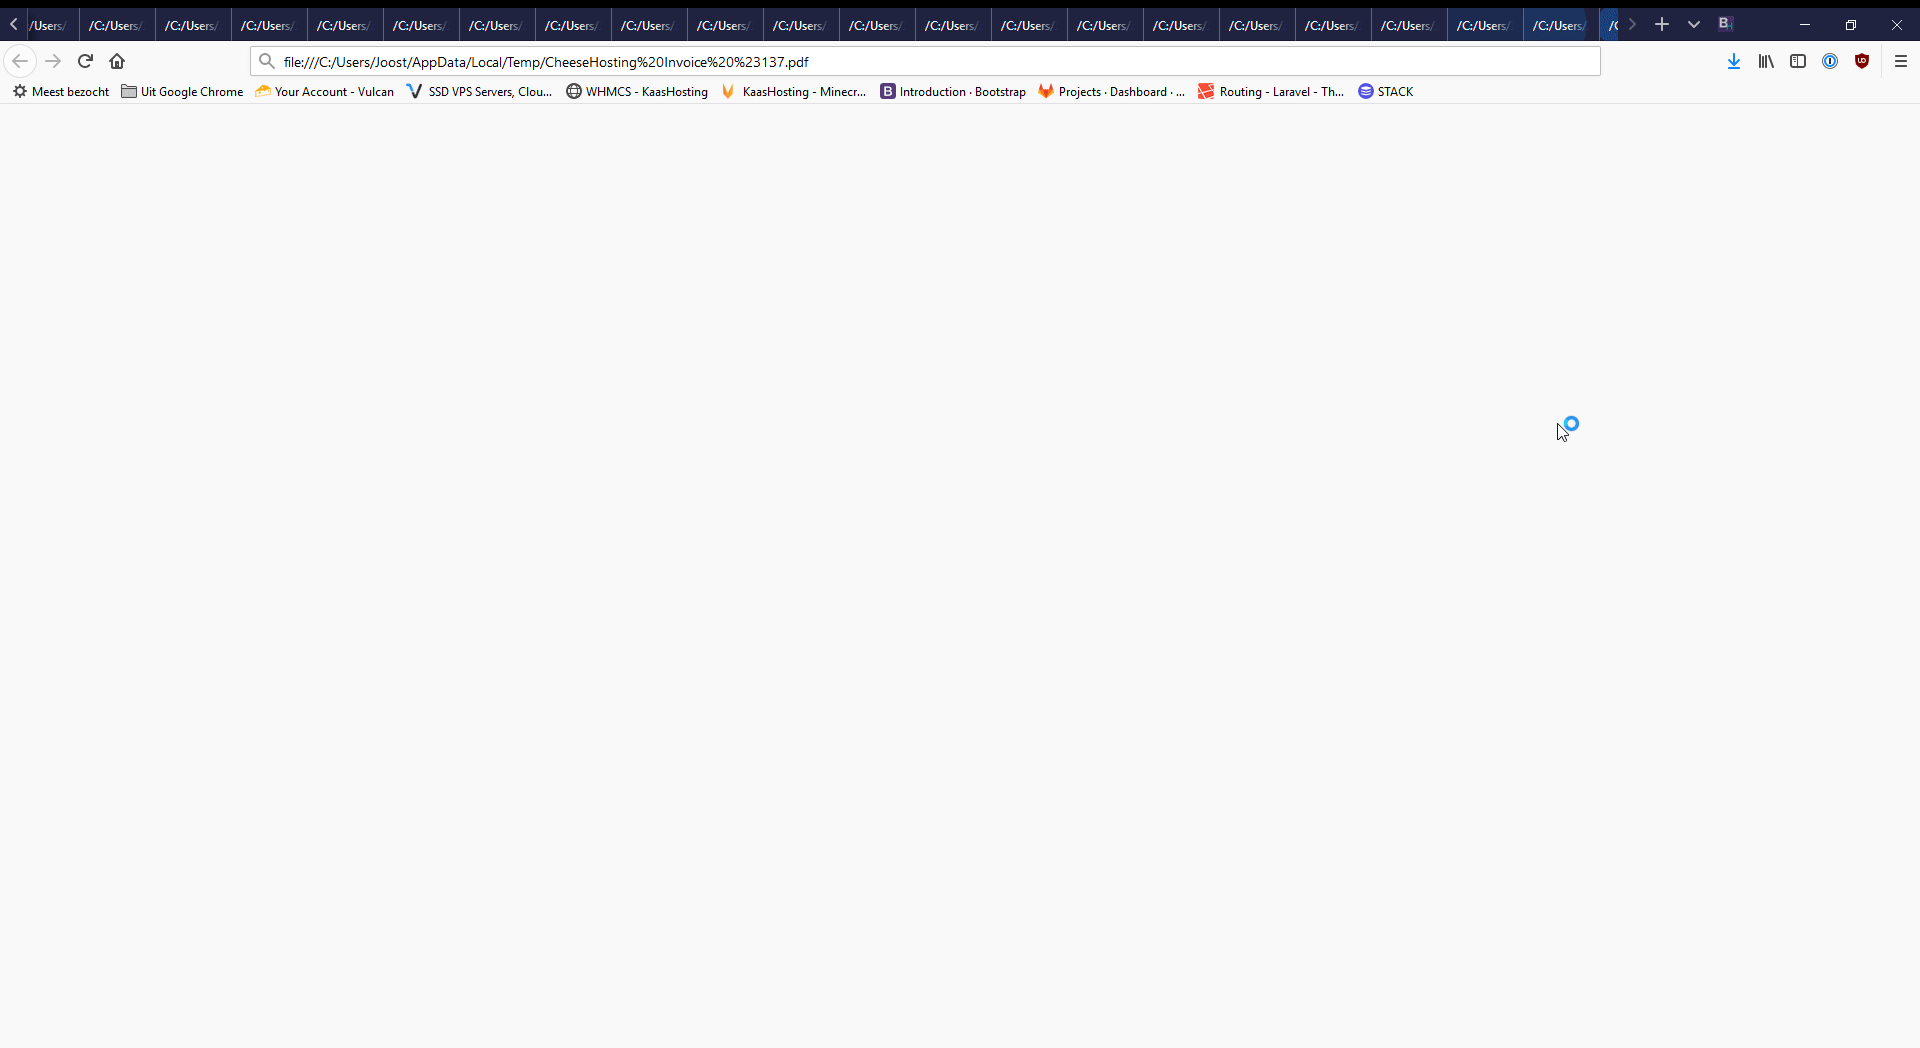1920x1048 pixels.
Task: Open the Downloads panel arrow icon
Action: [x=1734, y=61]
